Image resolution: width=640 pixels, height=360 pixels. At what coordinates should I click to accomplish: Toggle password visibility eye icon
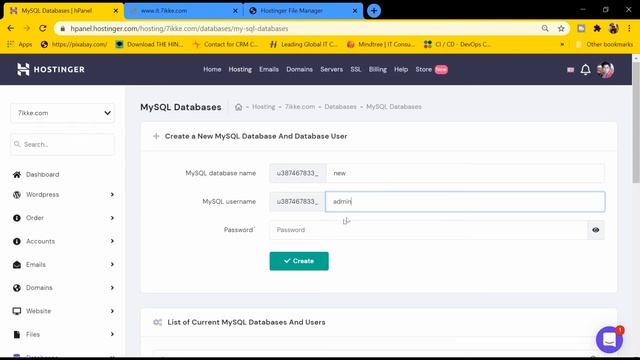pos(596,230)
